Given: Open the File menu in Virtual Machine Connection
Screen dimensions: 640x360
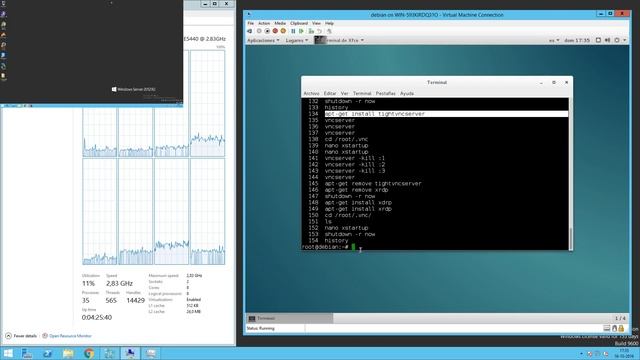Looking at the screenshot, I should [251, 23].
